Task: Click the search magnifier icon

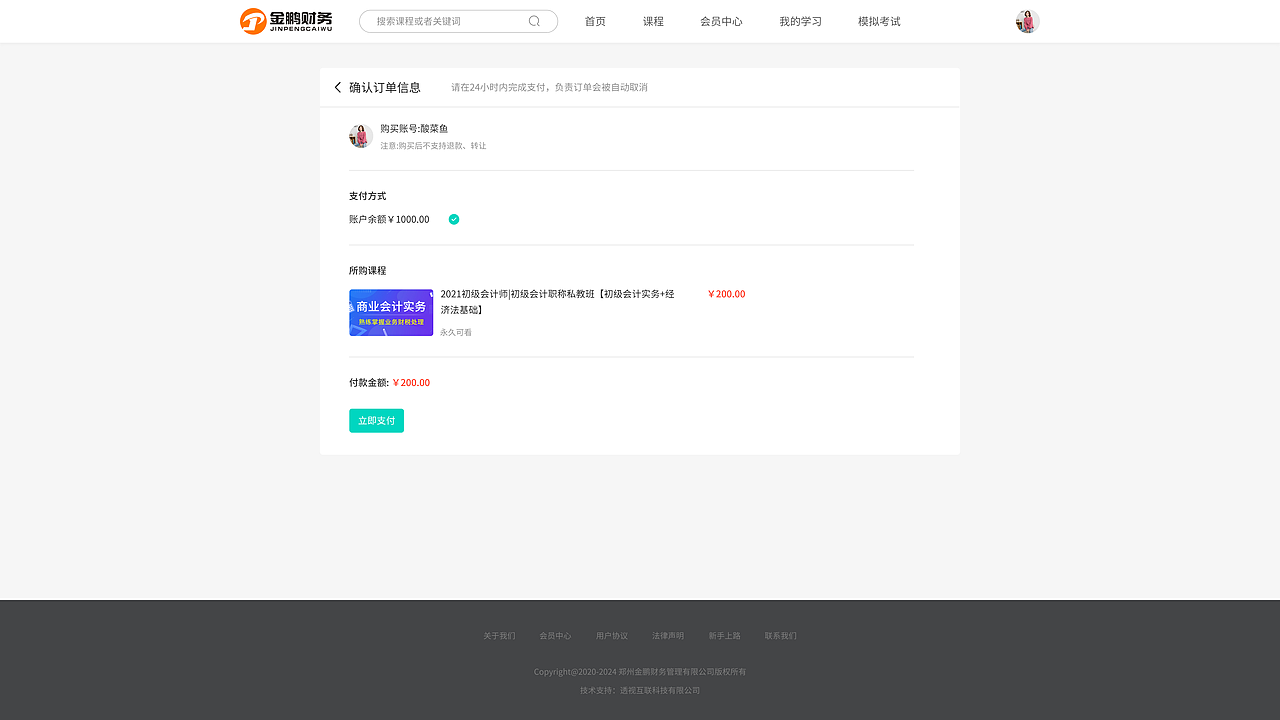Action: [533, 20]
